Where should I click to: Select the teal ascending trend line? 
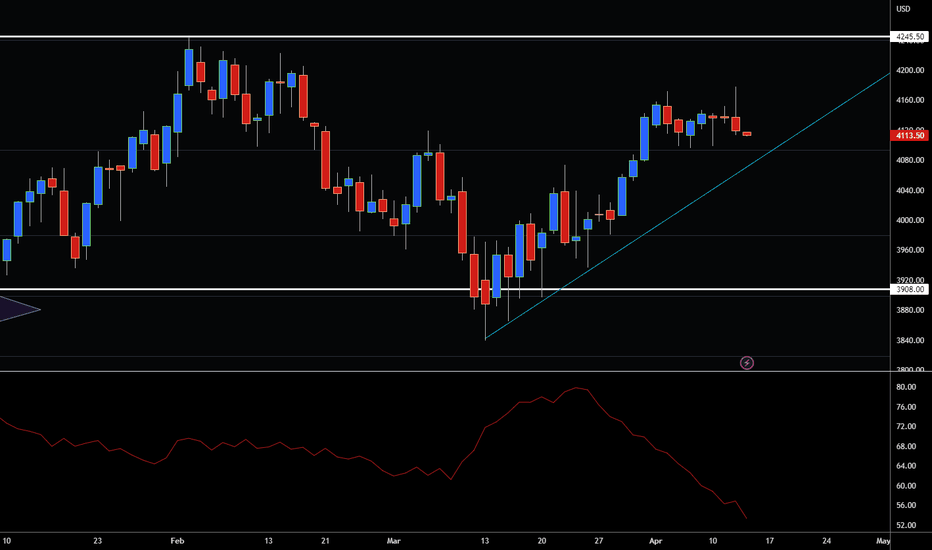(687, 206)
